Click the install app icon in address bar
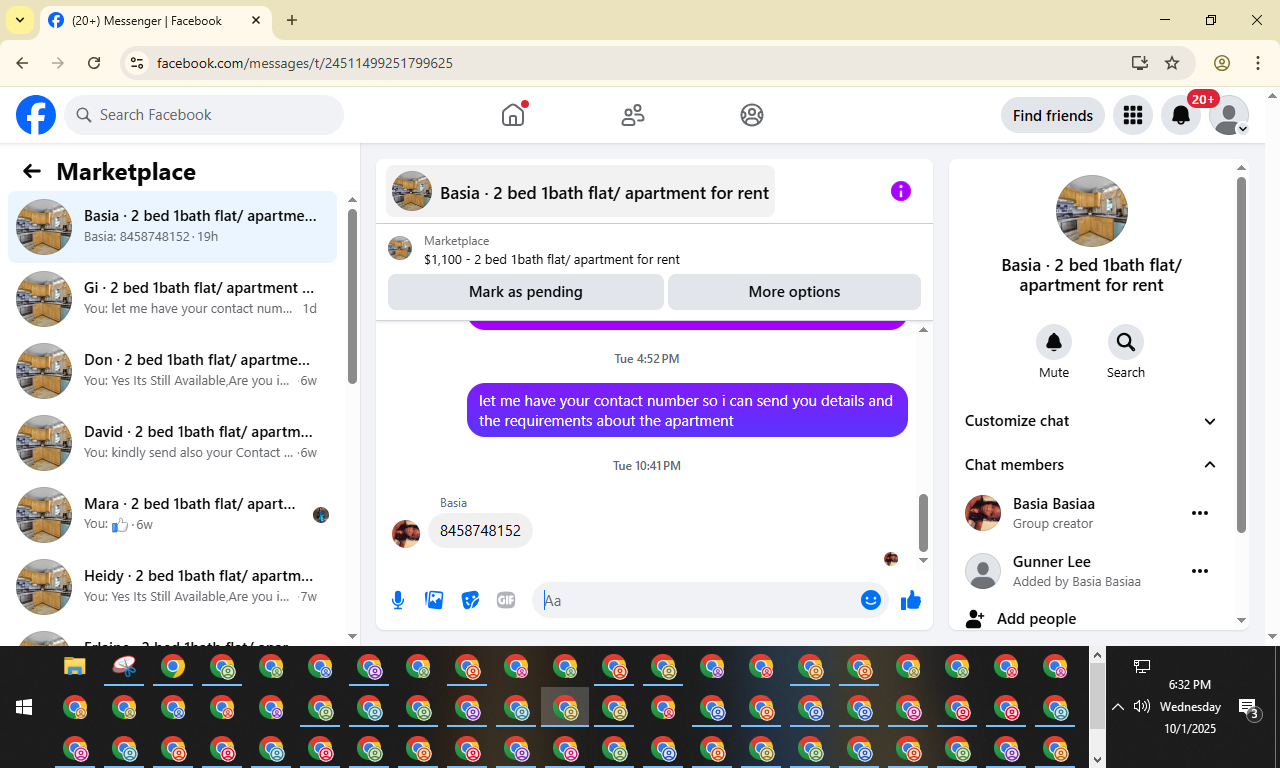Viewport: 1280px width, 768px height. (1139, 63)
